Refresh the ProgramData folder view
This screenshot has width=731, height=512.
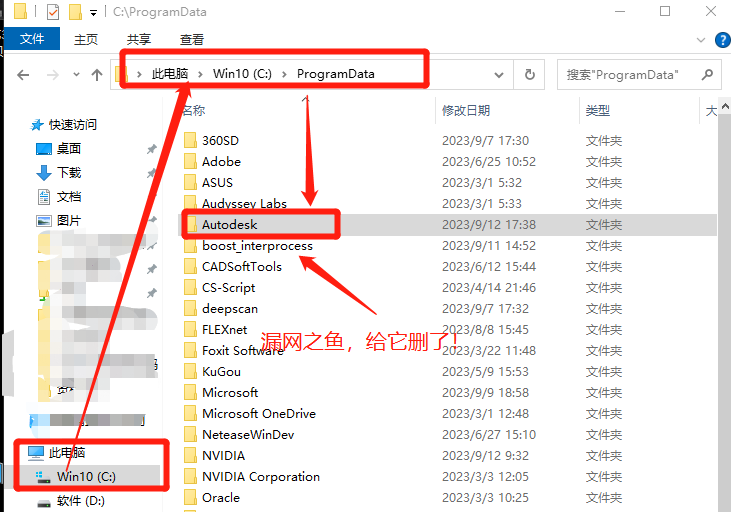point(529,74)
